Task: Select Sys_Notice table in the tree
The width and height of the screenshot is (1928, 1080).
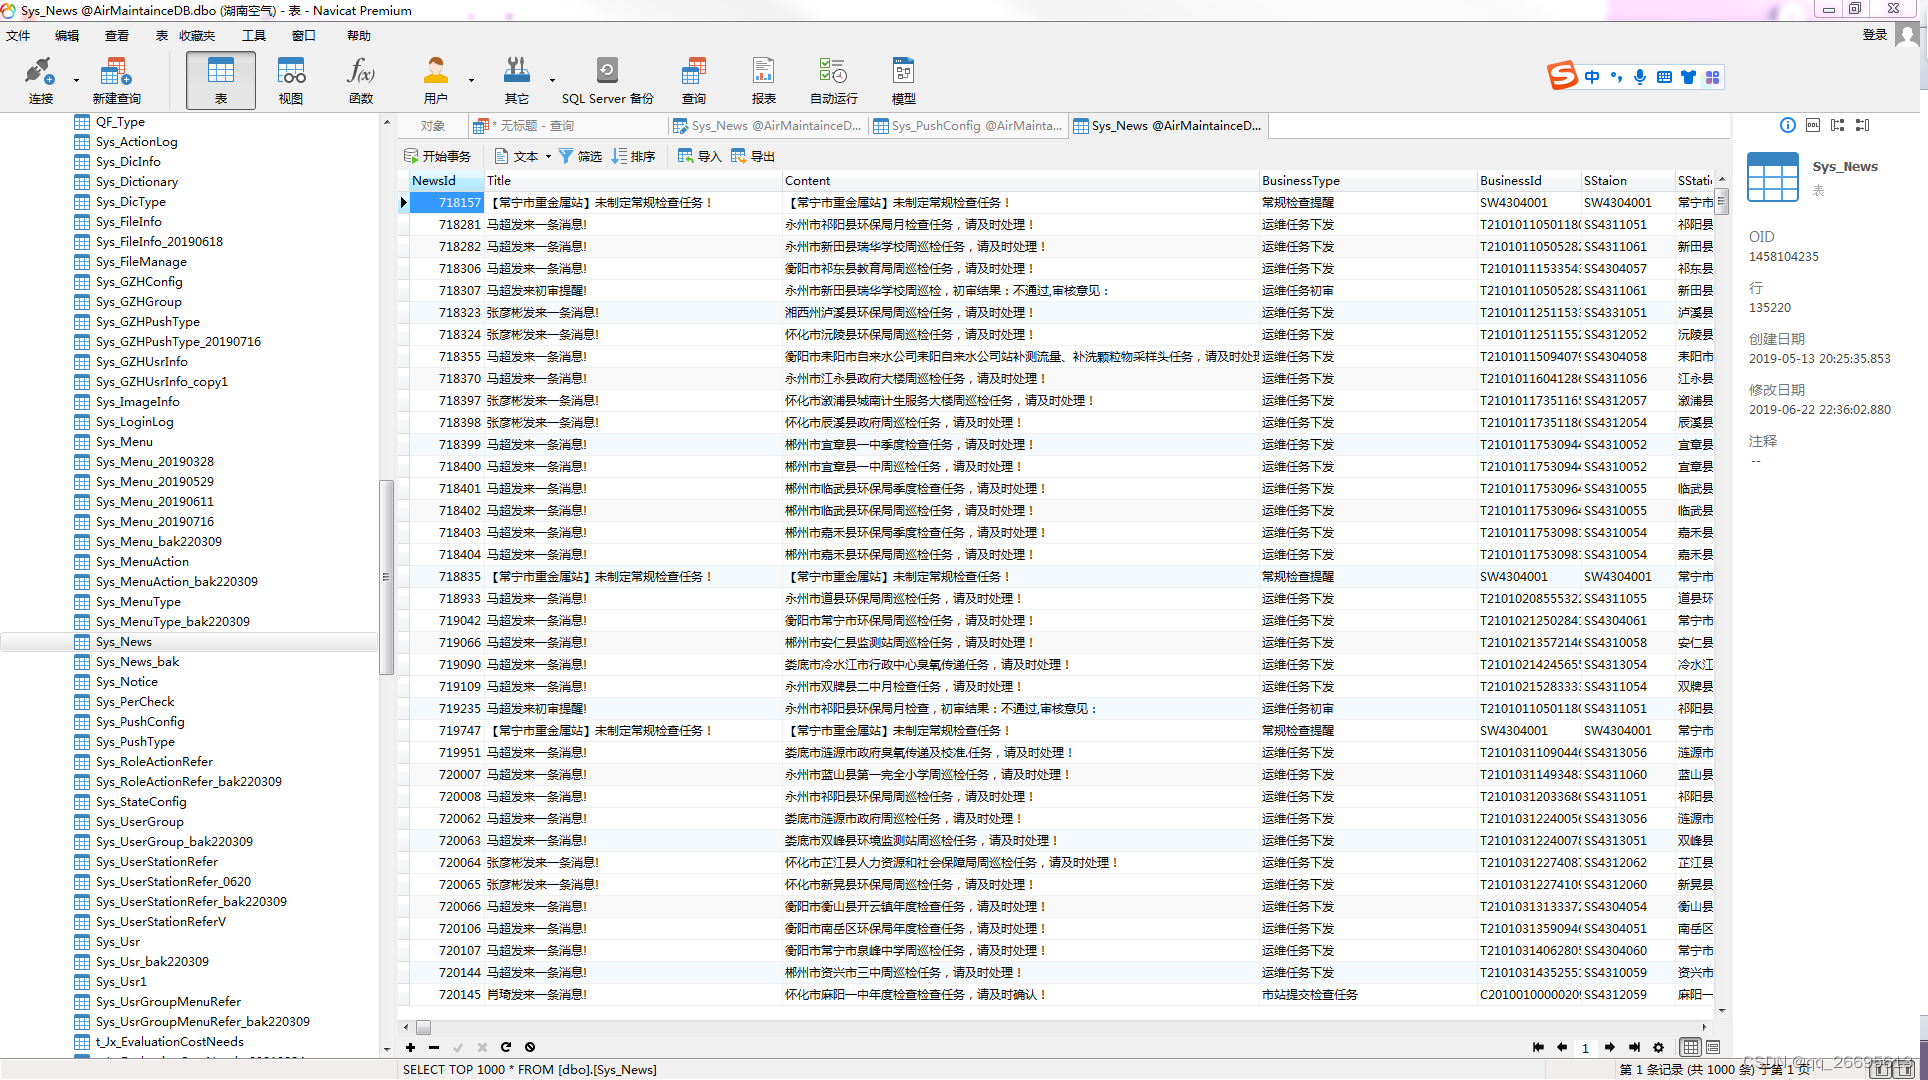Action: tap(126, 682)
